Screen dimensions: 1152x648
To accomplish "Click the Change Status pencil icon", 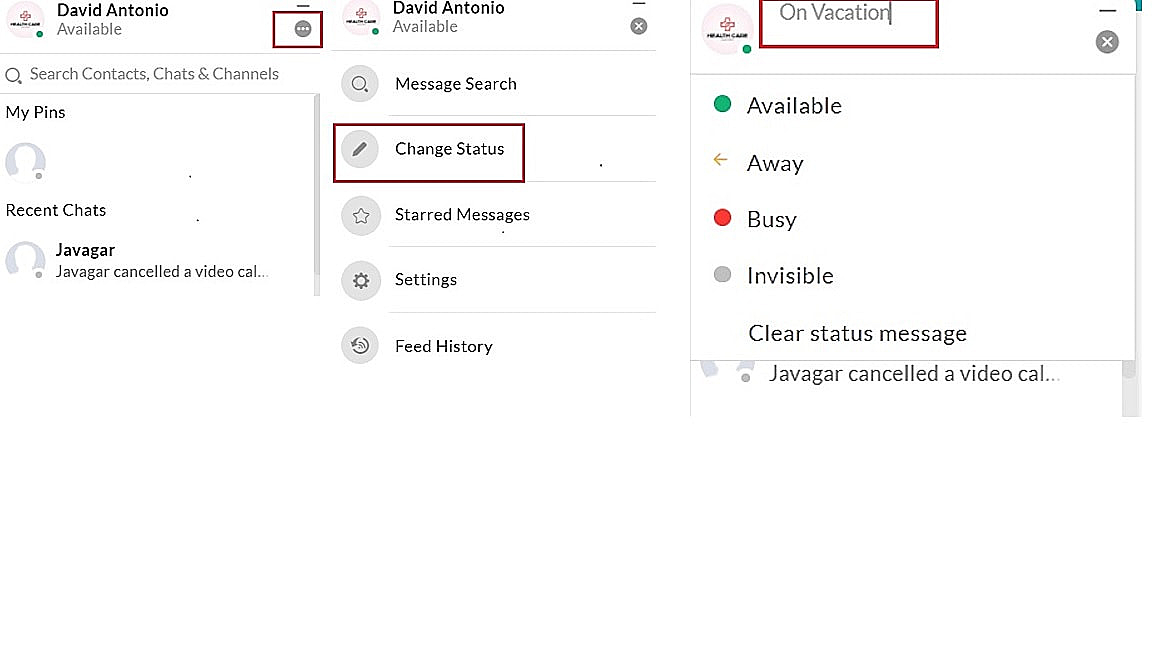I will [x=360, y=148].
